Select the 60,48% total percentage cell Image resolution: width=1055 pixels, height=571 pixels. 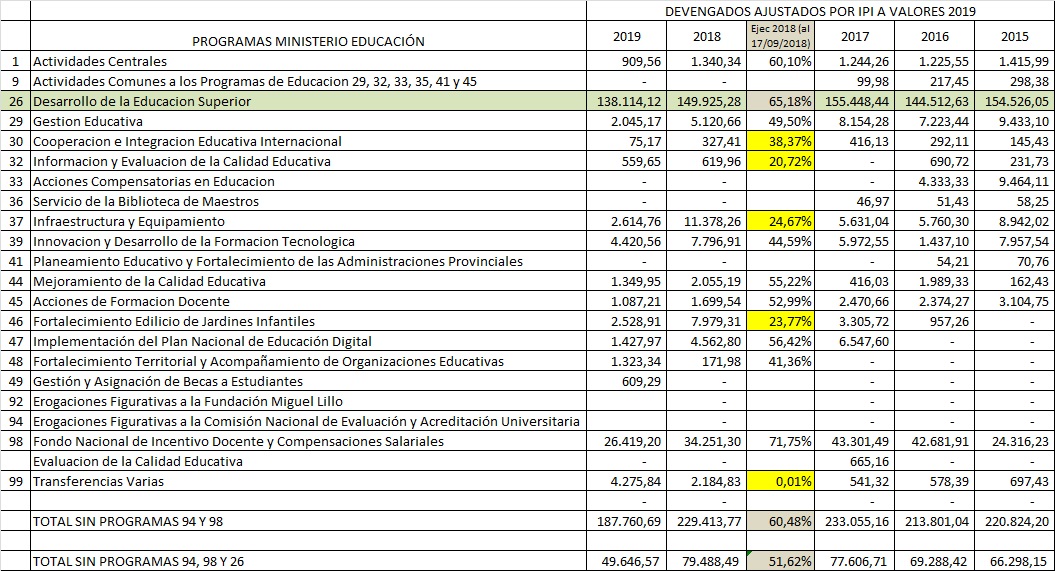click(x=782, y=521)
